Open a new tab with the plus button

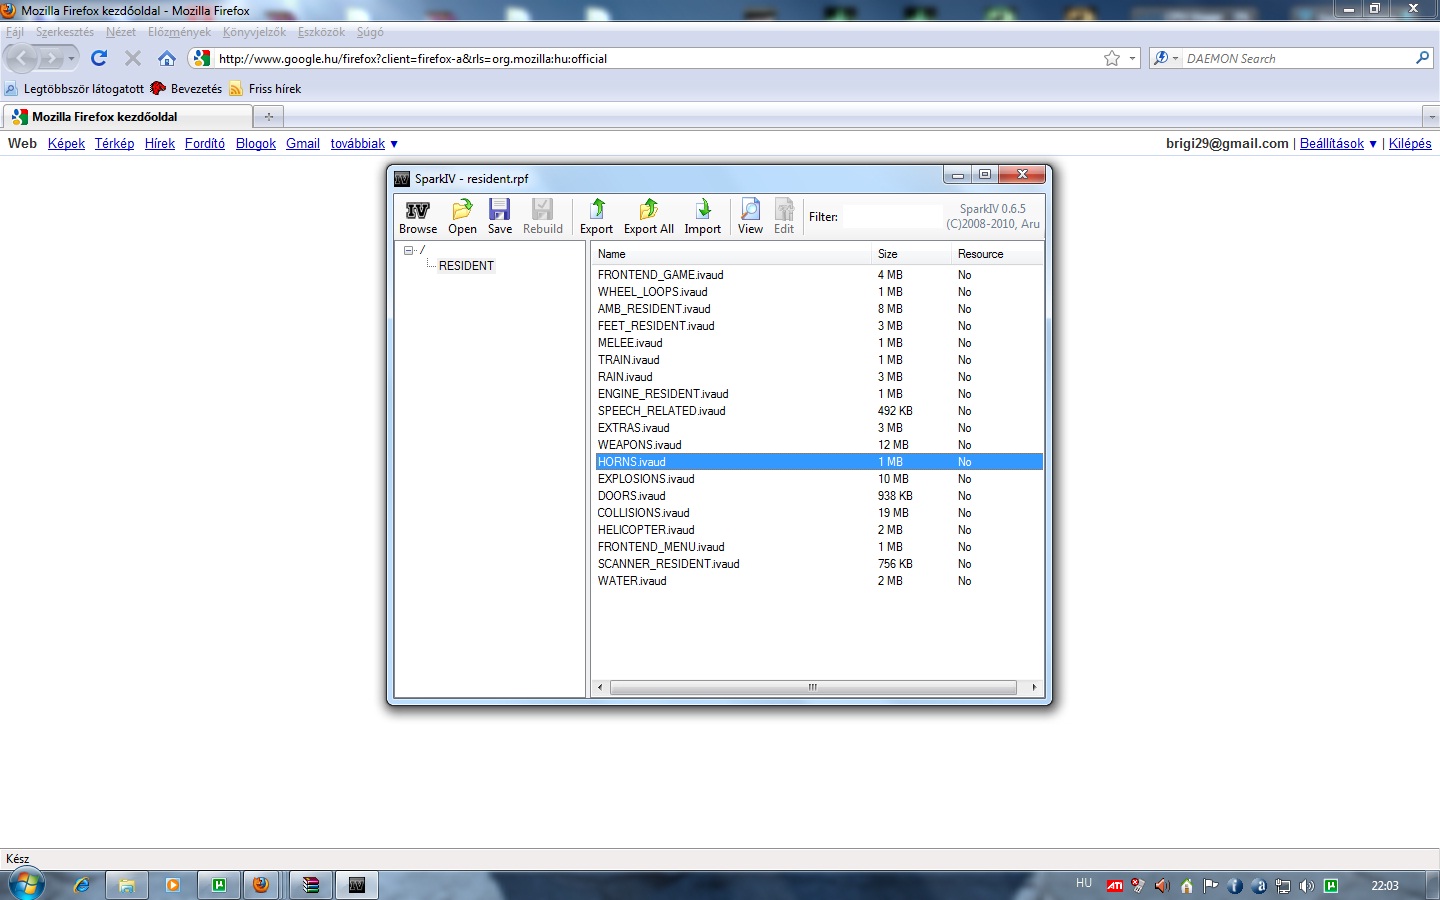coord(268,116)
